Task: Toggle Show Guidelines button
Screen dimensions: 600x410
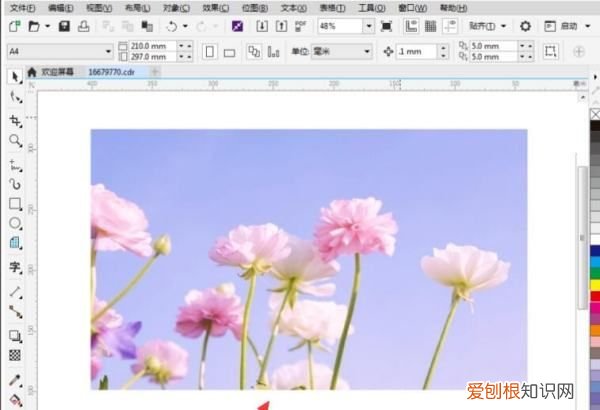Action: click(x=450, y=26)
